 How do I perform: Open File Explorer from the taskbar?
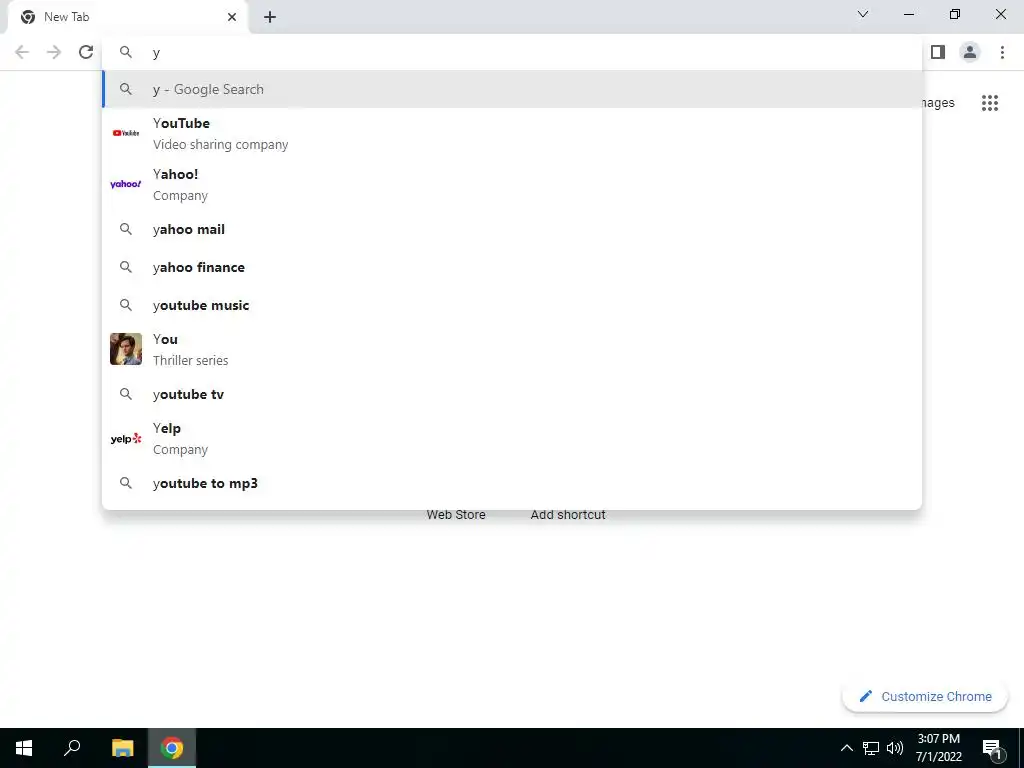point(122,748)
